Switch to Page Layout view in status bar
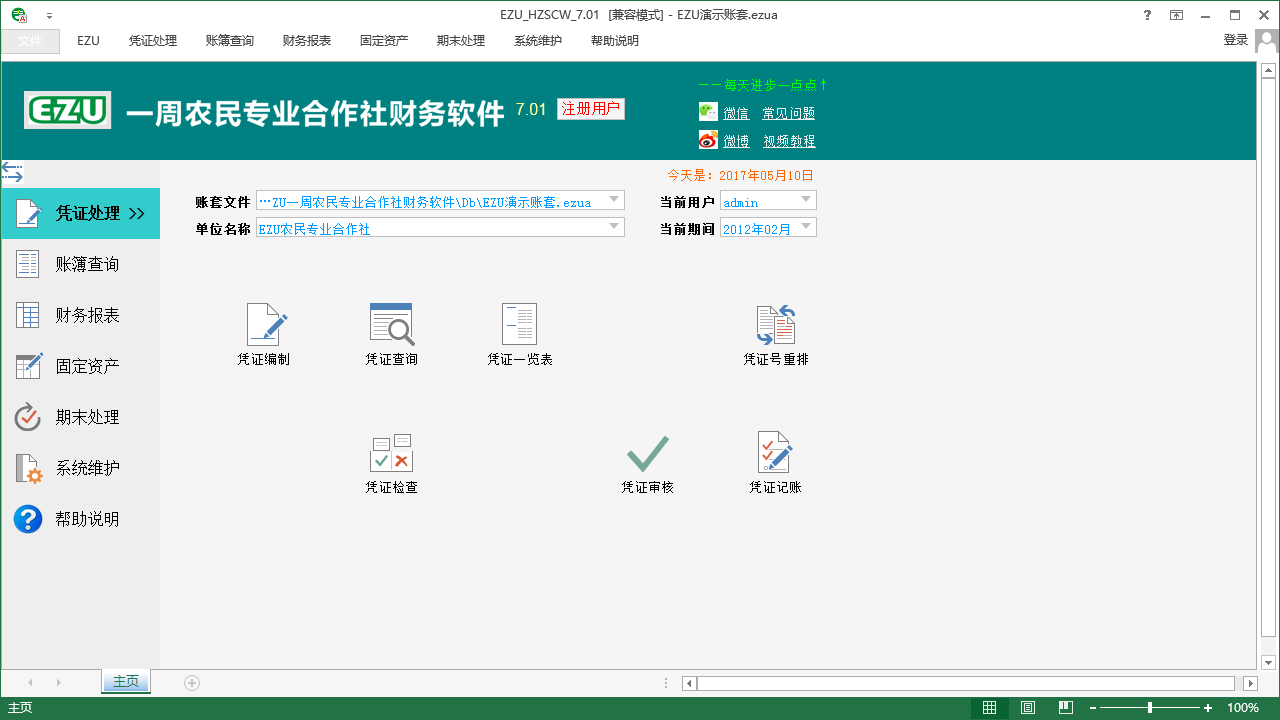 pyautogui.click(x=1028, y=708)
